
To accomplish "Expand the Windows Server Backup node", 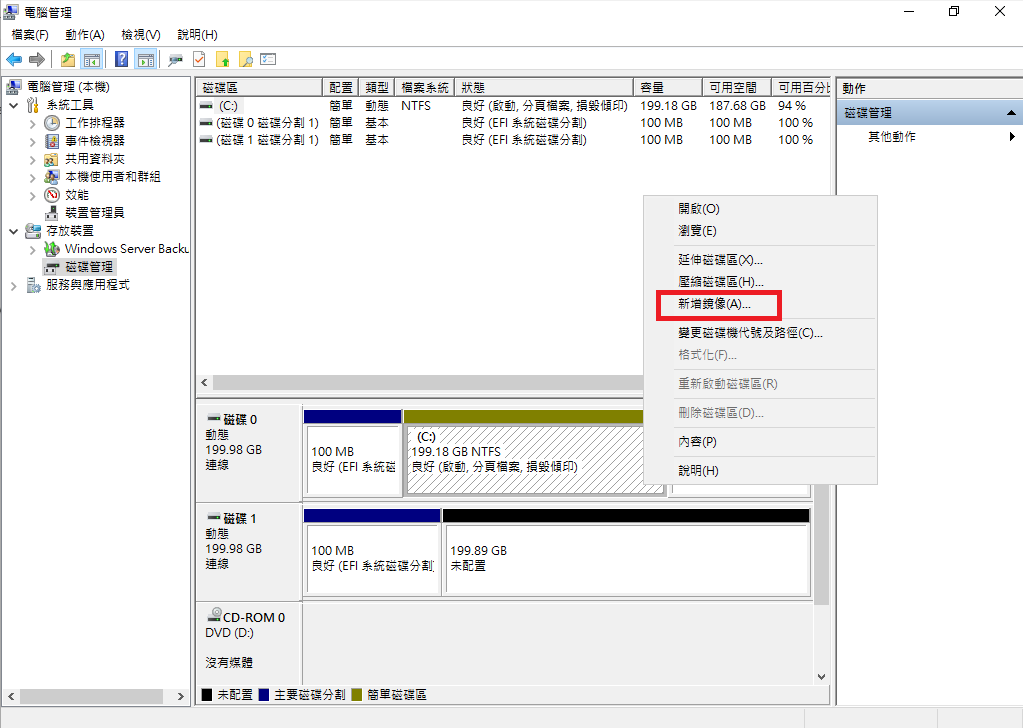I will [33, 250].
